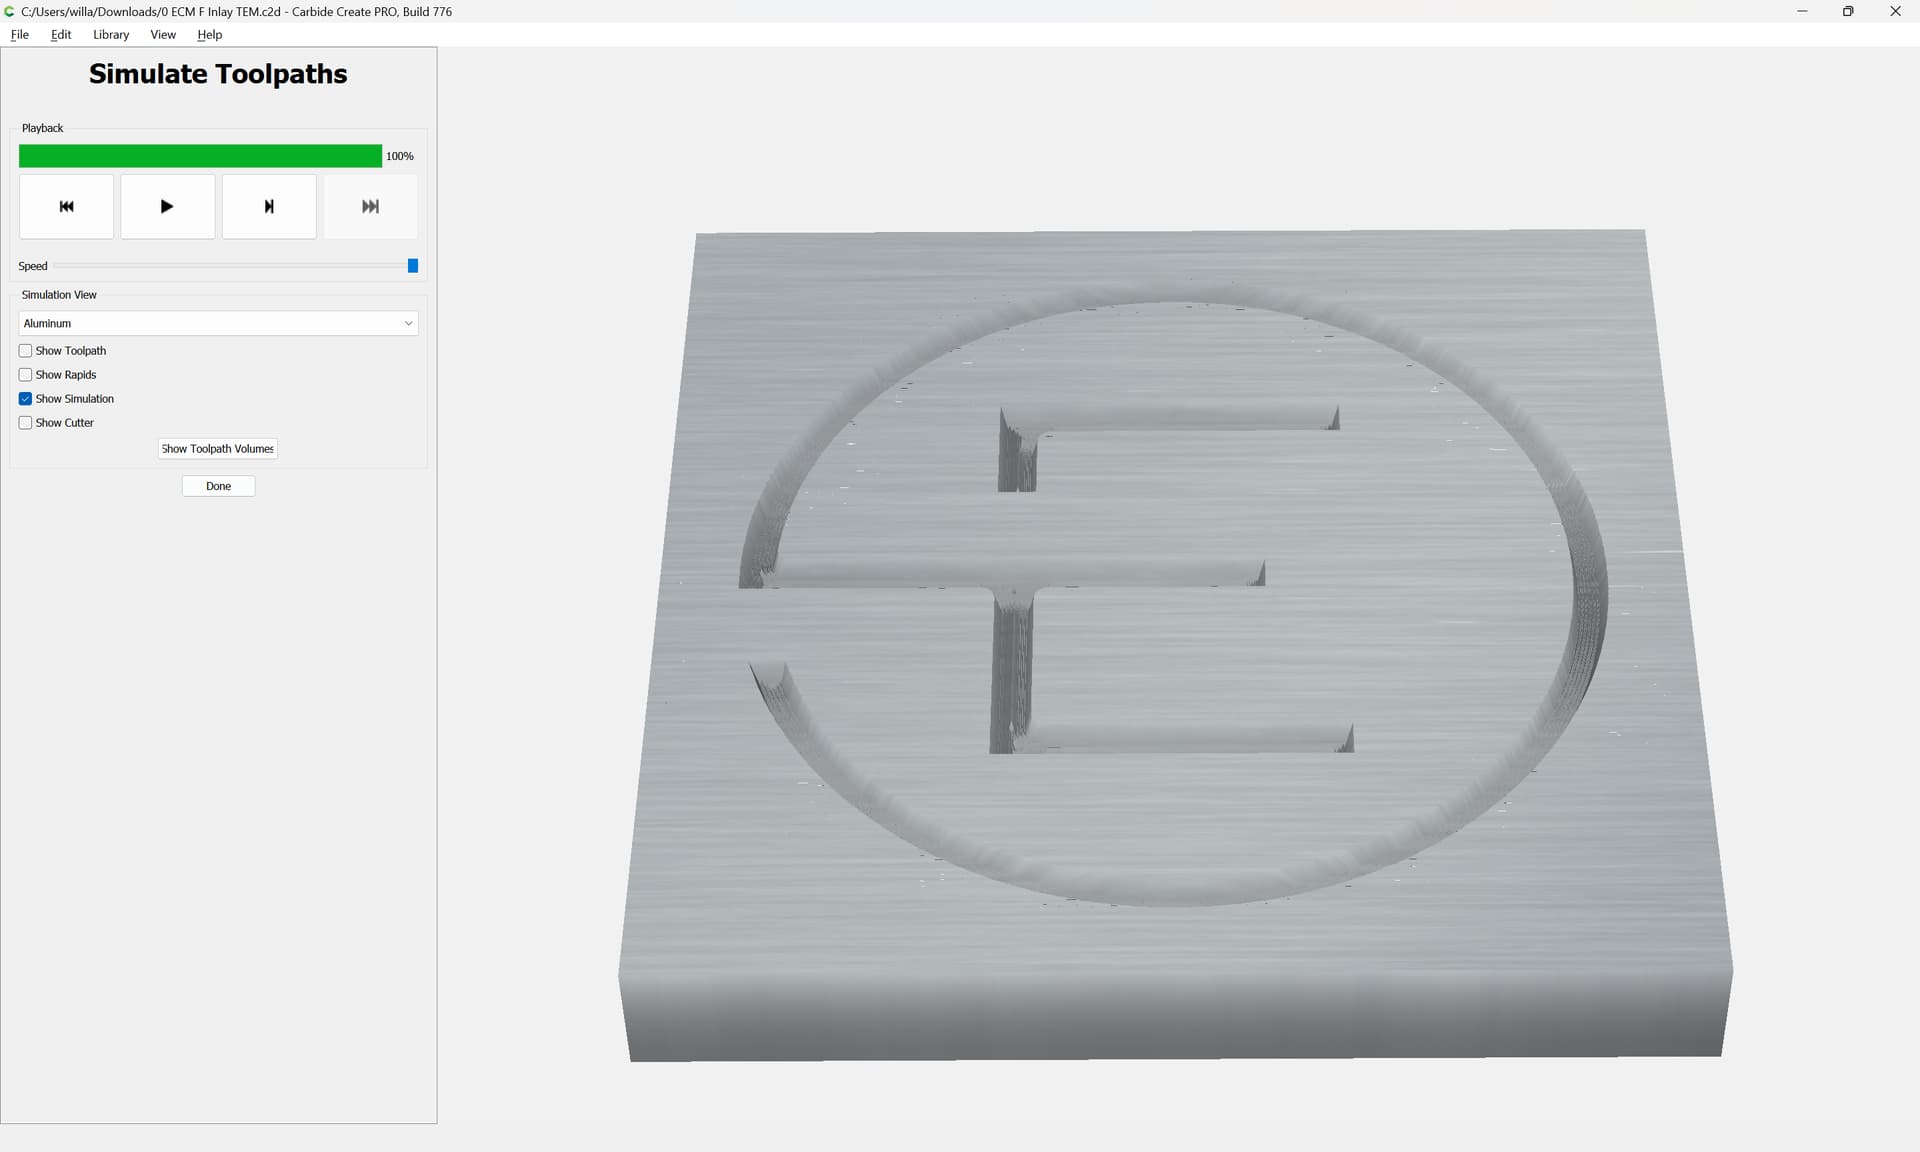Click the Speed slider handle

tap(412, 266)
